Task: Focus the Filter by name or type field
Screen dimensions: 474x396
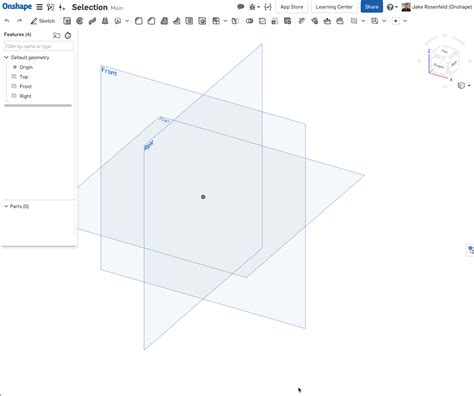Action: tap(39, 46)
